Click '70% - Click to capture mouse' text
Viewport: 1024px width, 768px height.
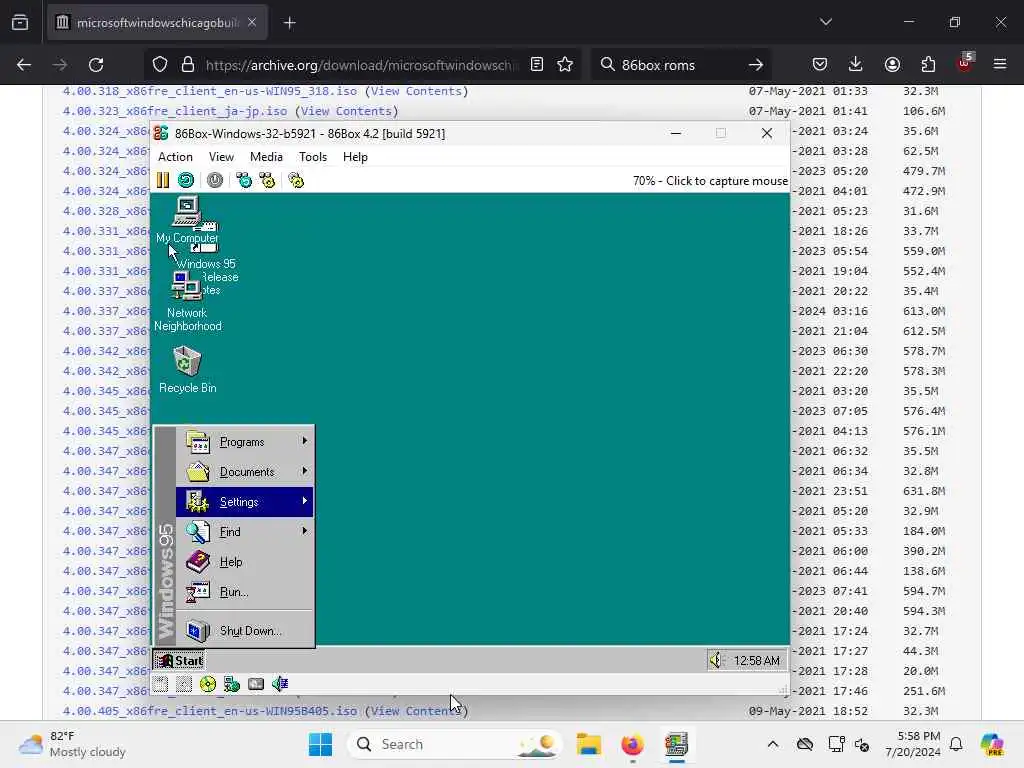click(710, 181)
